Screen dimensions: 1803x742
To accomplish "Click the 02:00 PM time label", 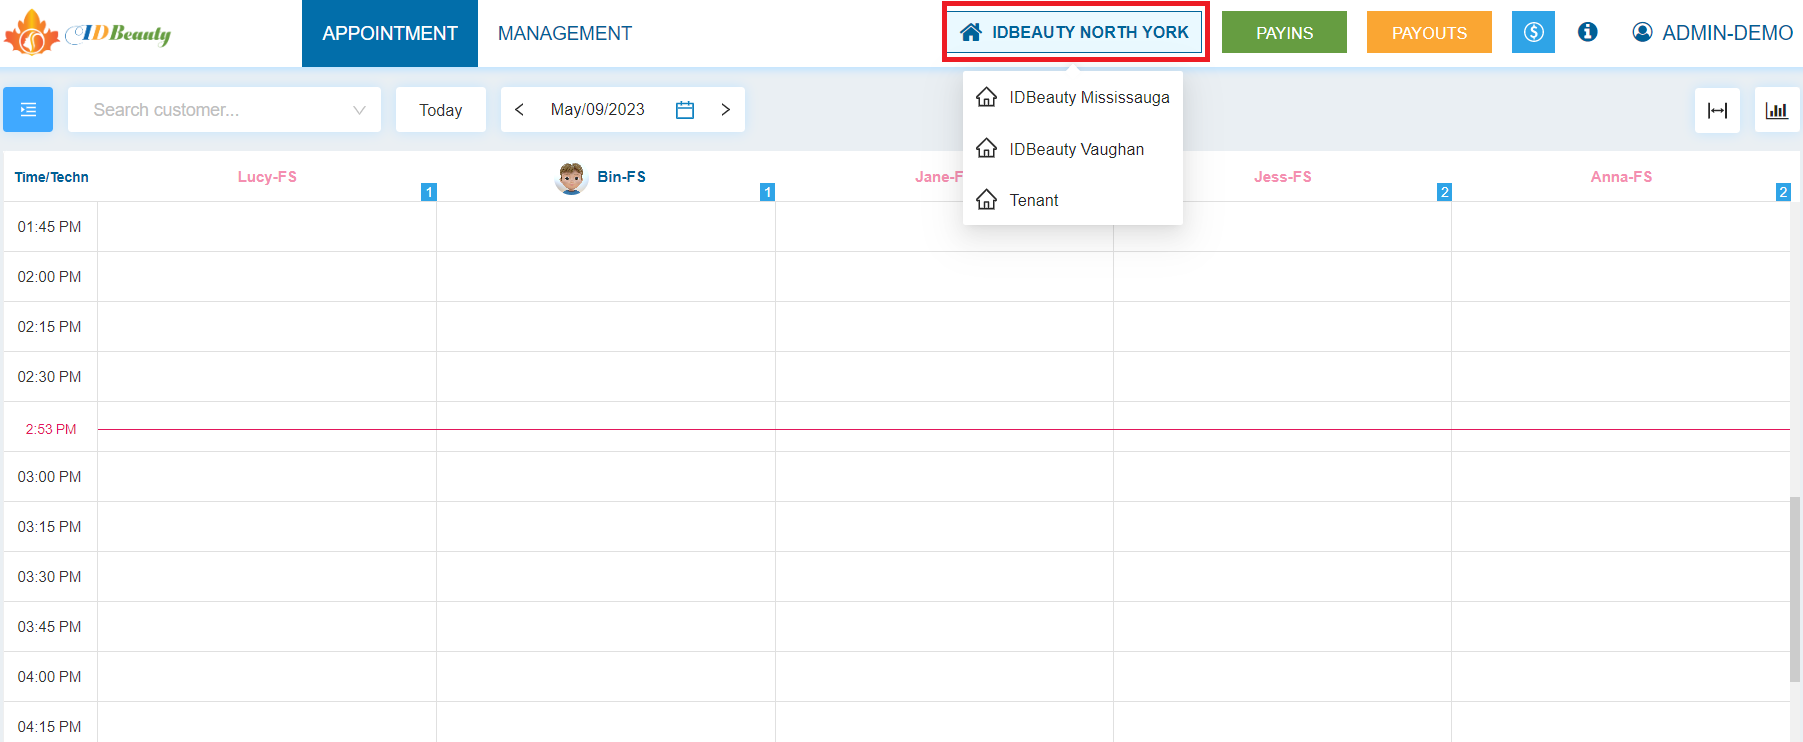I will pyautogui.click(x=49, y=277).
